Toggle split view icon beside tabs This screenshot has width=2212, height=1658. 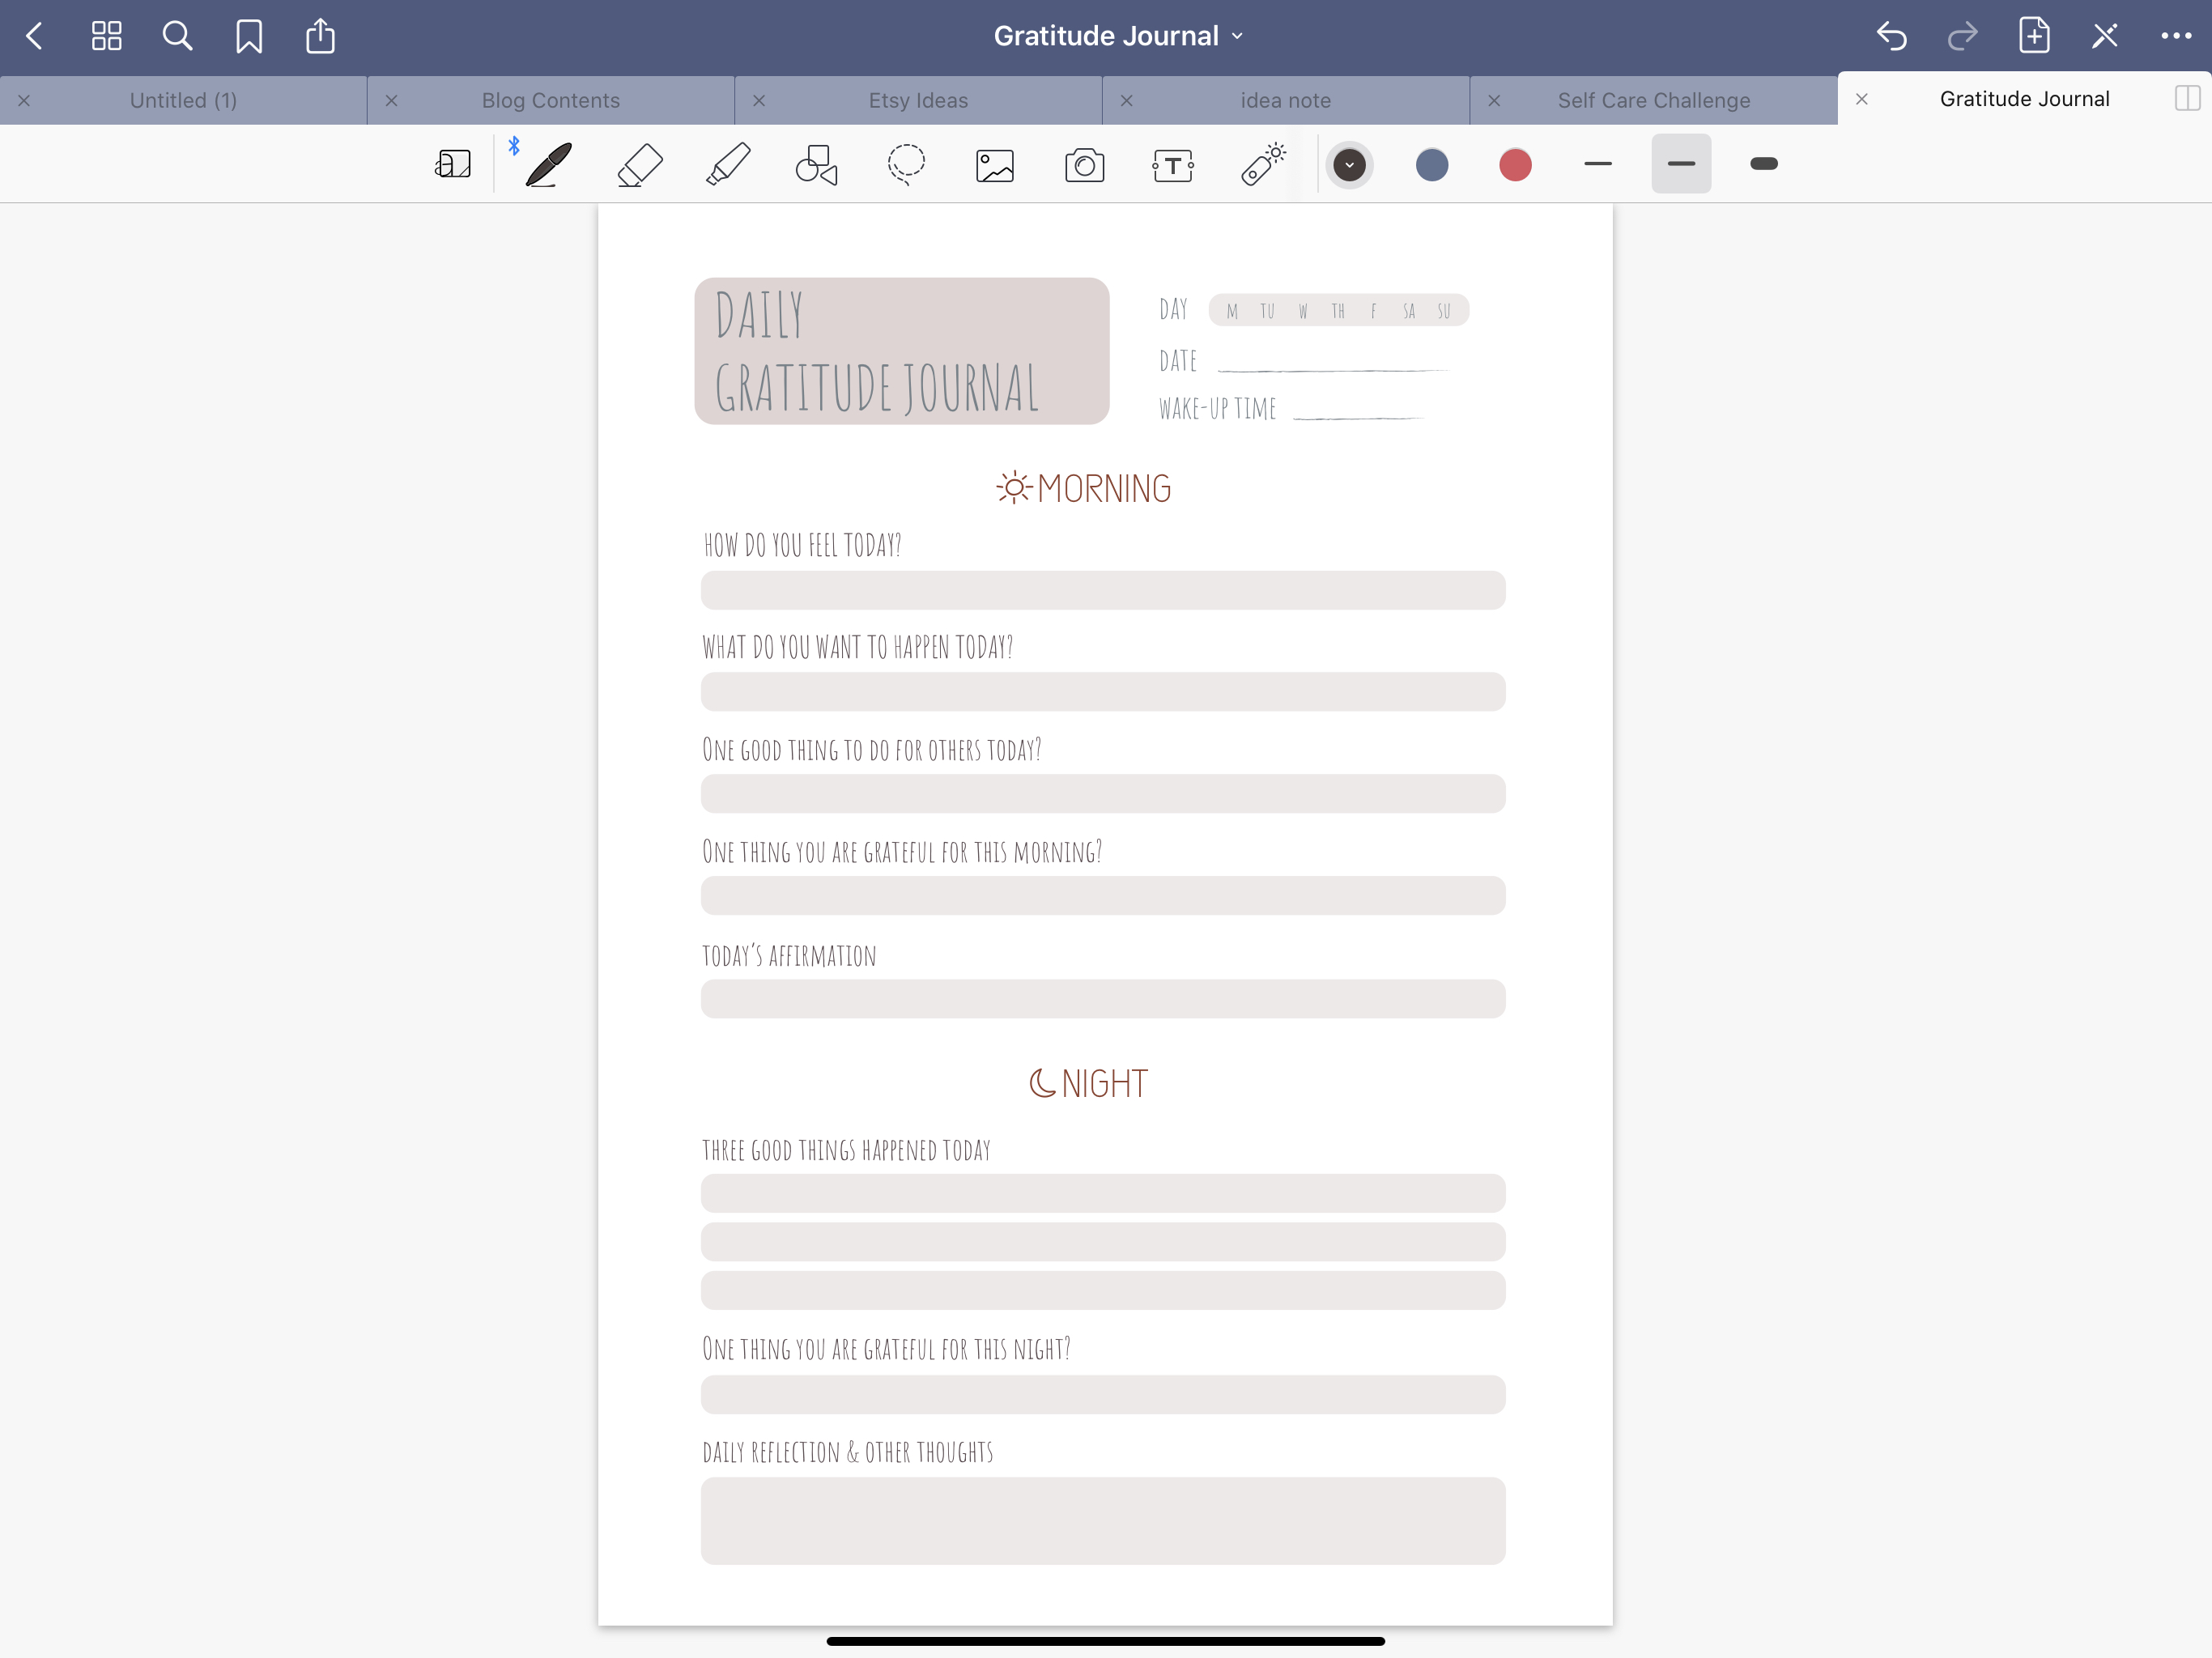point(2187,98)
